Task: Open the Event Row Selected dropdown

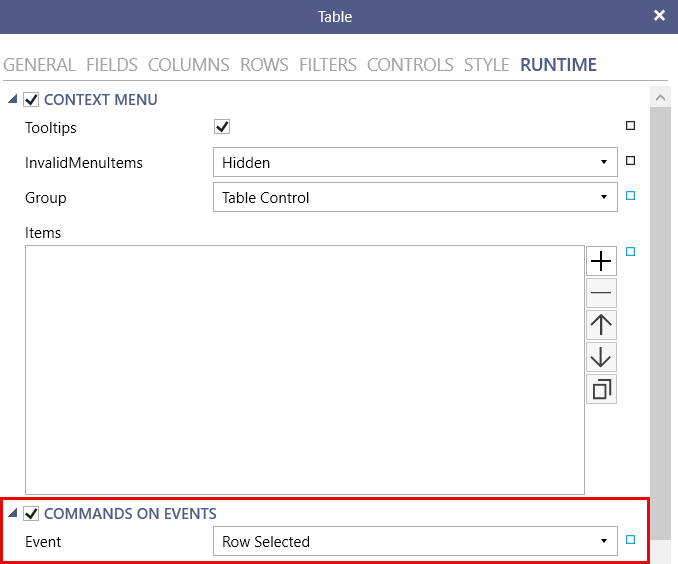Action: [x=415, y=541]
